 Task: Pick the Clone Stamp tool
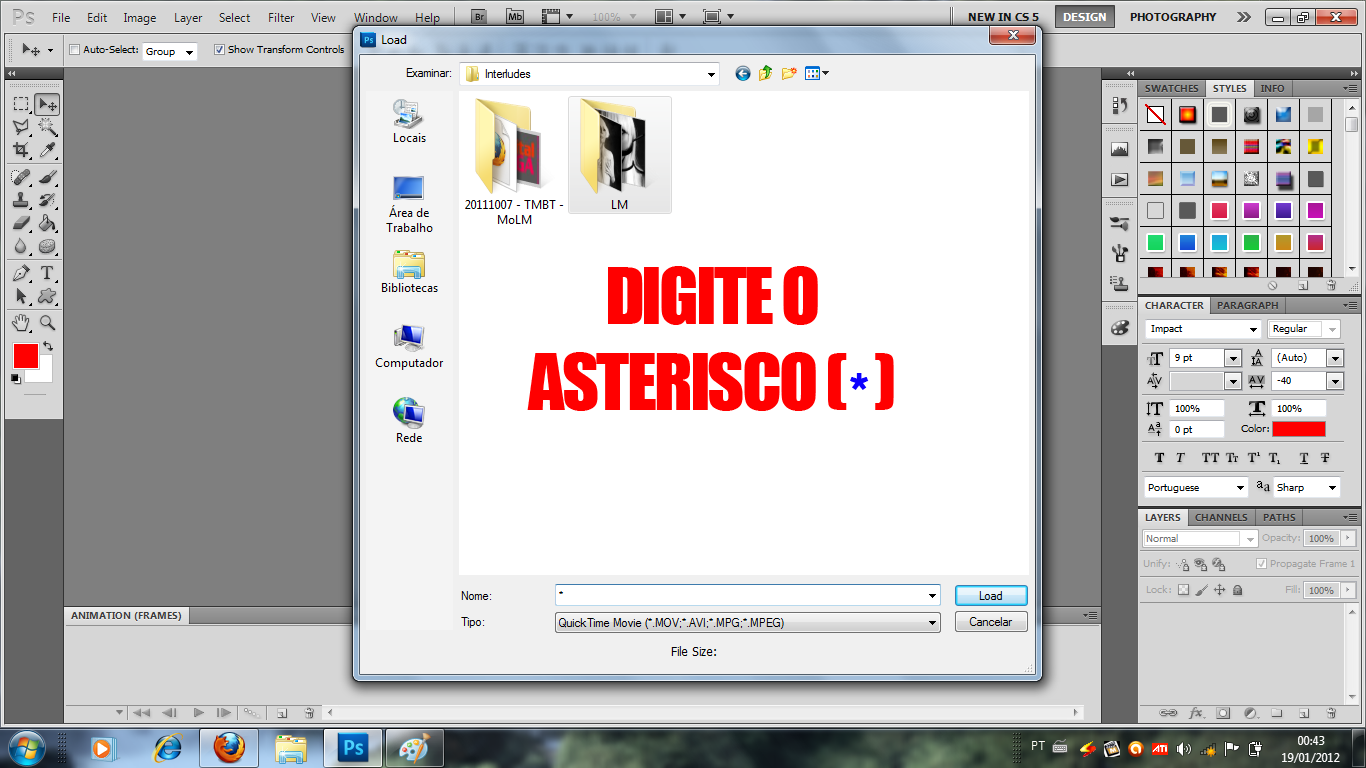click(21, 200)
